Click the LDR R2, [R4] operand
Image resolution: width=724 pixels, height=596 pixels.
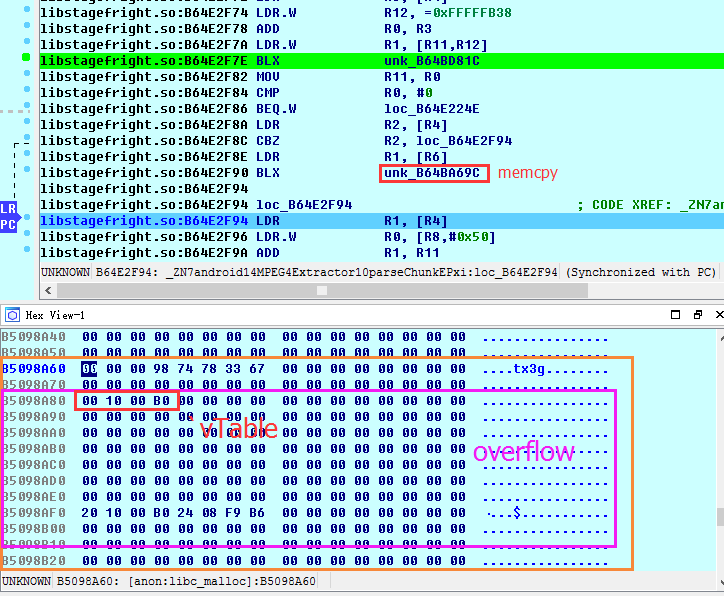[416, 125]
